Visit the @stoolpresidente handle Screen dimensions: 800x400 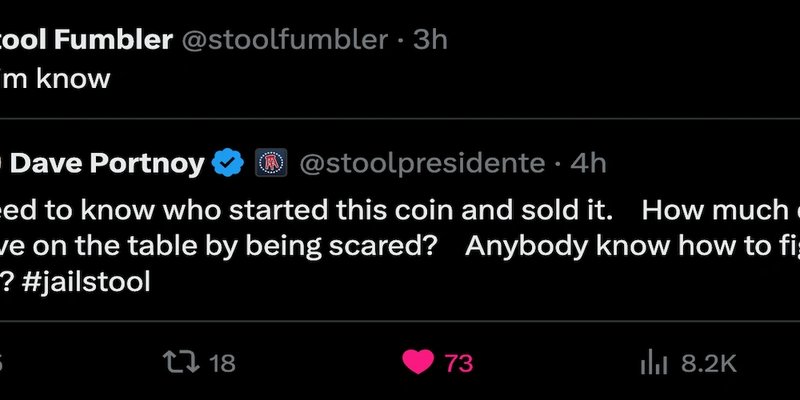click(422, 164)
